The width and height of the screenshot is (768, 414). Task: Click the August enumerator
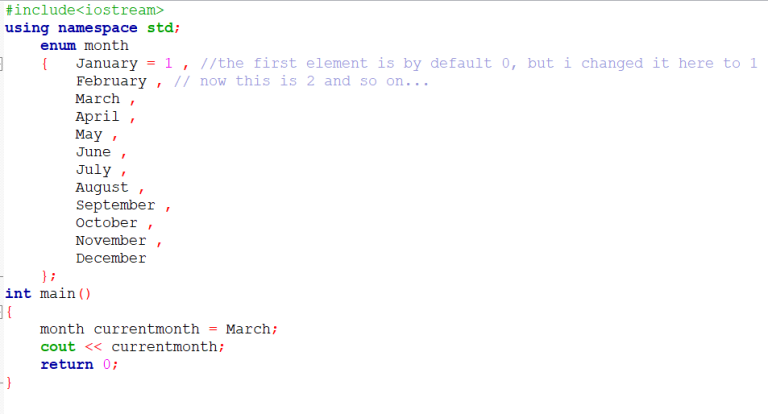[x=102, y=188]
